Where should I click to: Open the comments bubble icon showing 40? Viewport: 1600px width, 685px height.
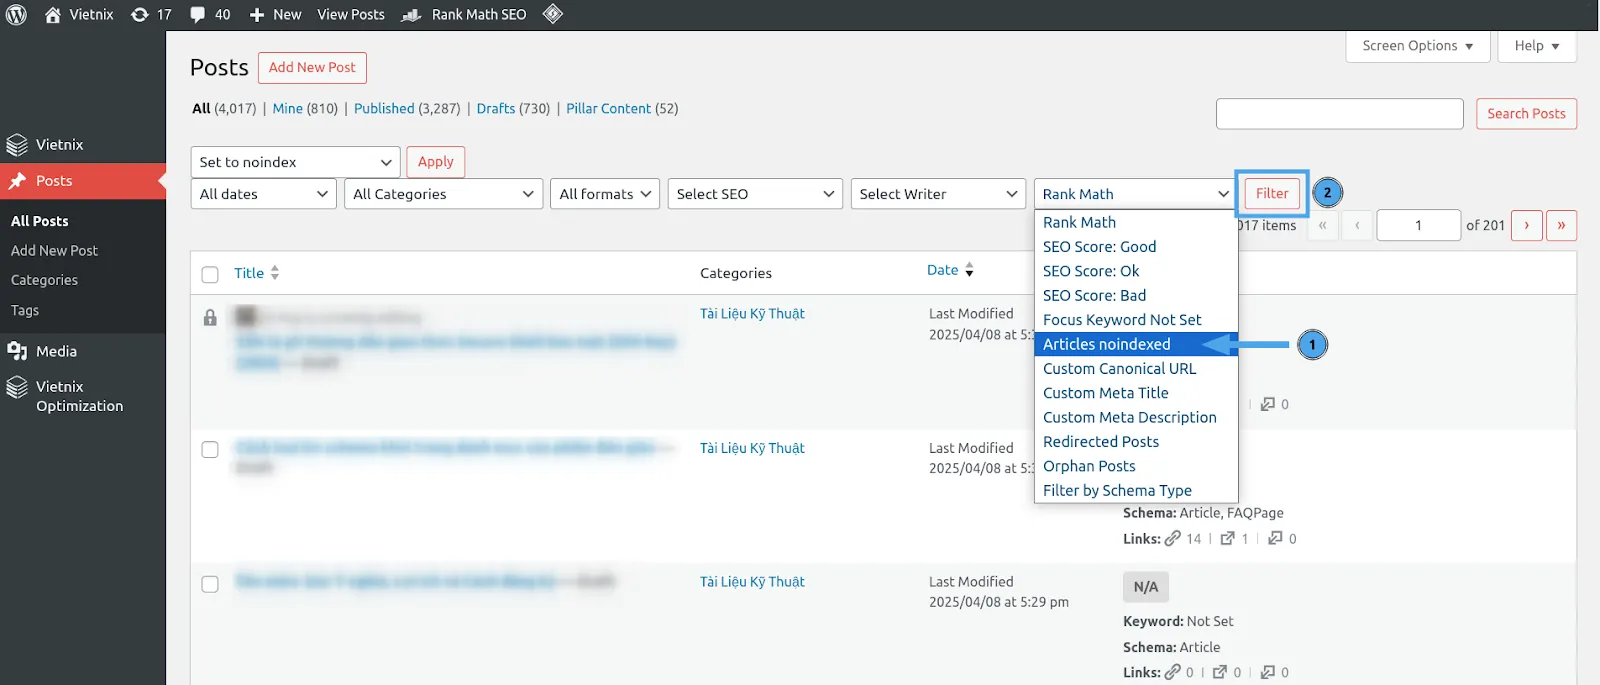198,15
